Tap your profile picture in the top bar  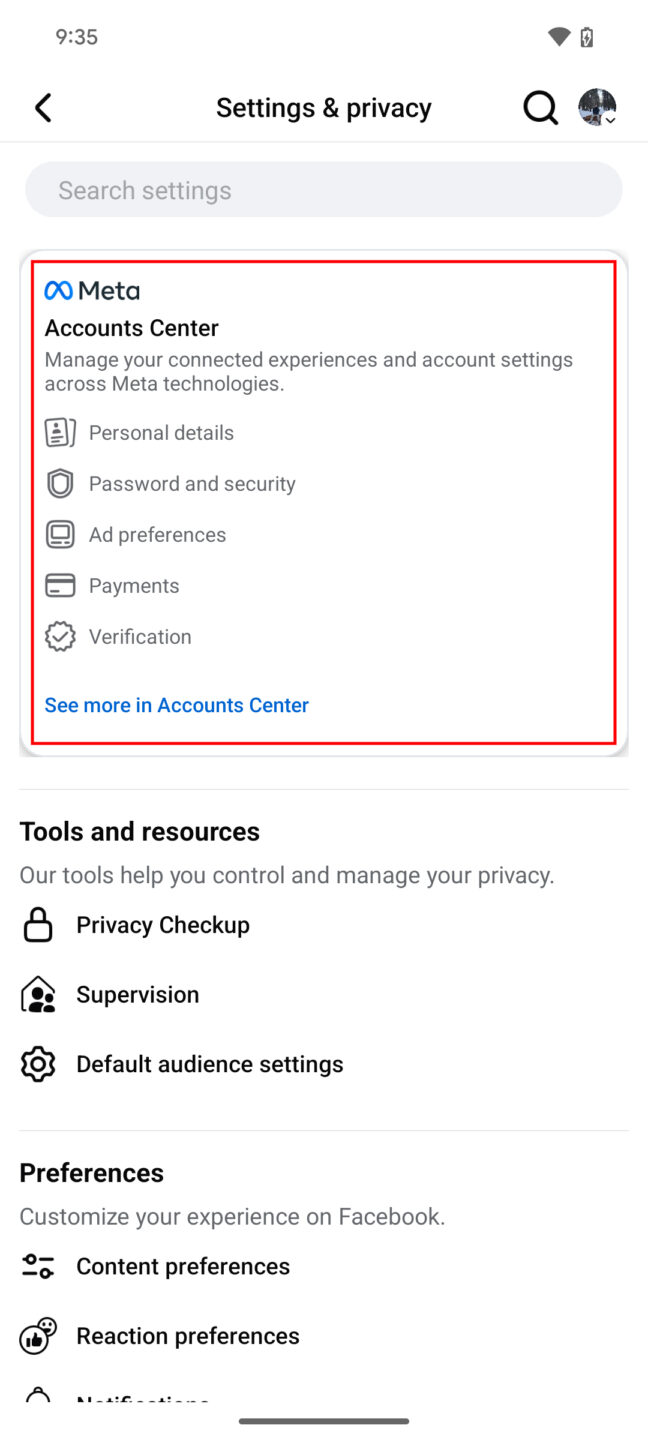point(597,106)
